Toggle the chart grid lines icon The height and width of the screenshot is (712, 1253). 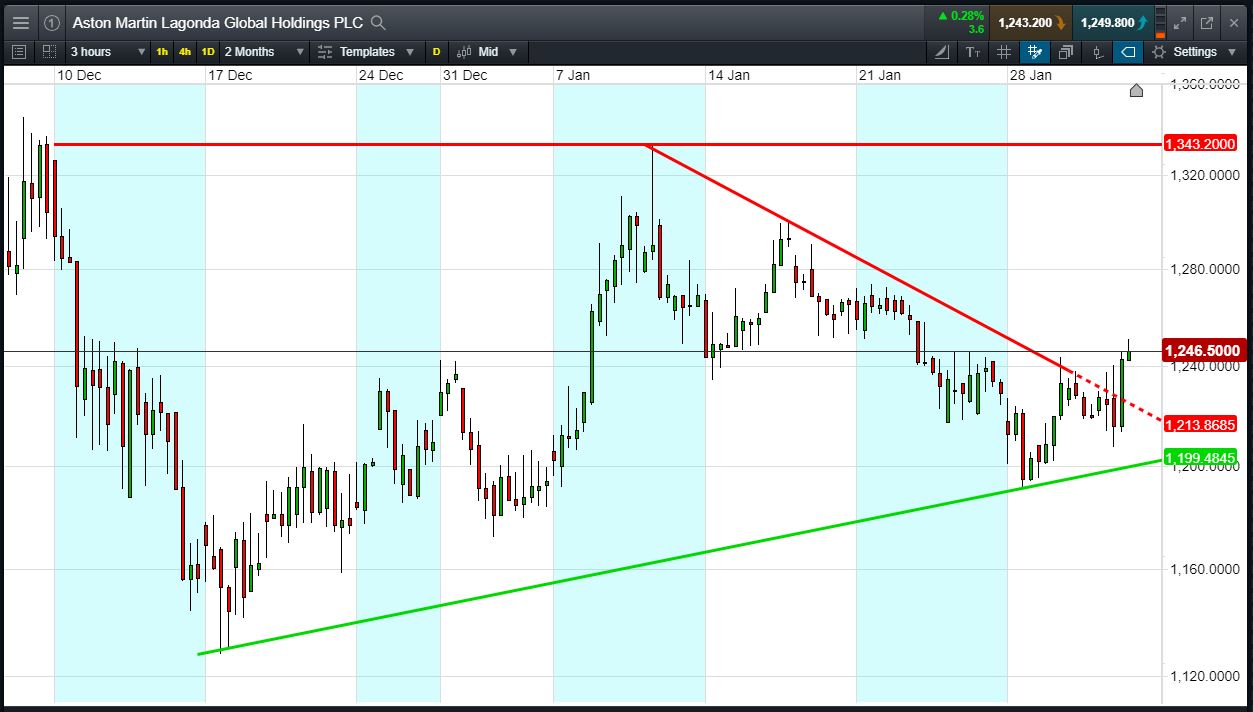tap(1004, 52)
